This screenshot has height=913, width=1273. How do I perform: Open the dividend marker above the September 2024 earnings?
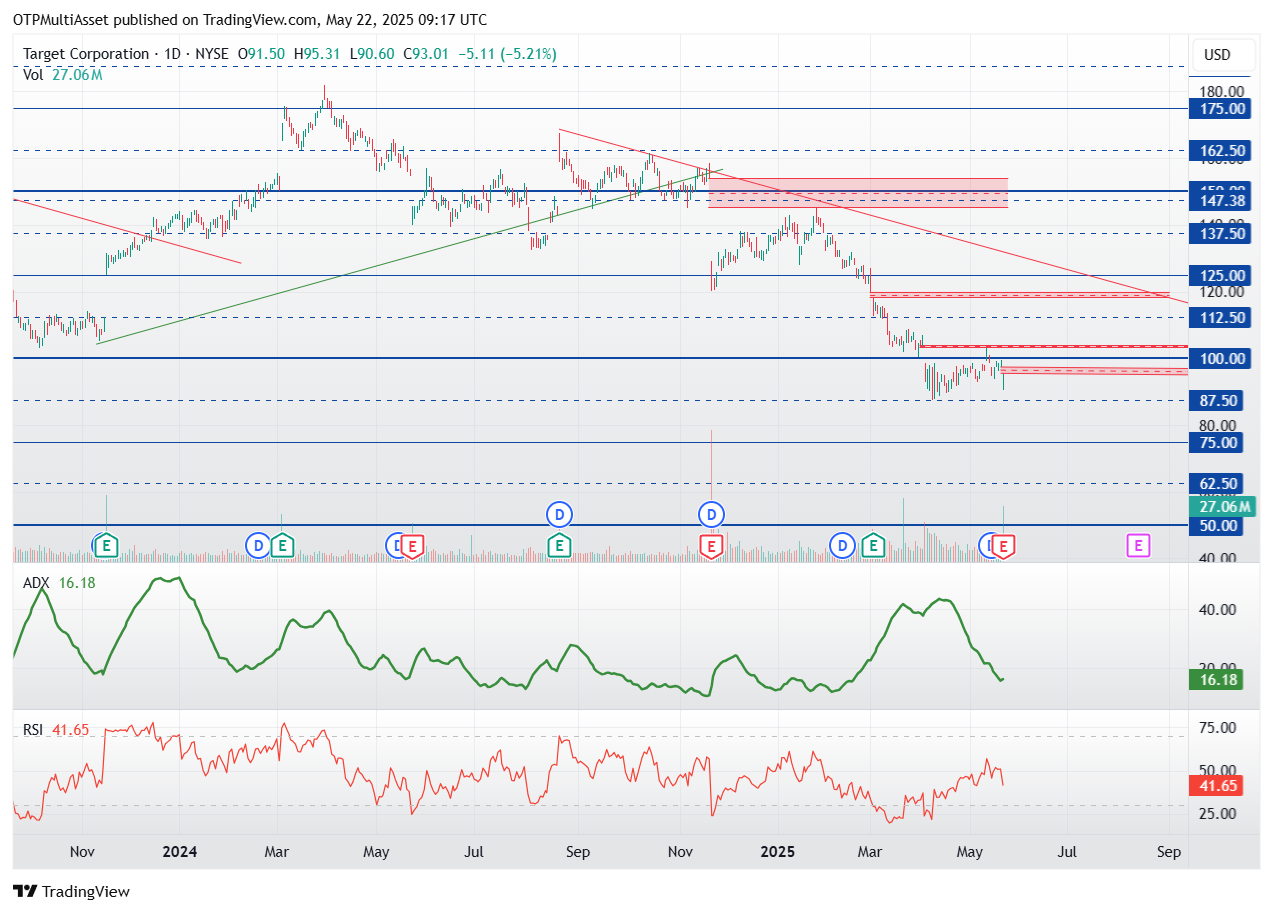[x=559, y=515]
